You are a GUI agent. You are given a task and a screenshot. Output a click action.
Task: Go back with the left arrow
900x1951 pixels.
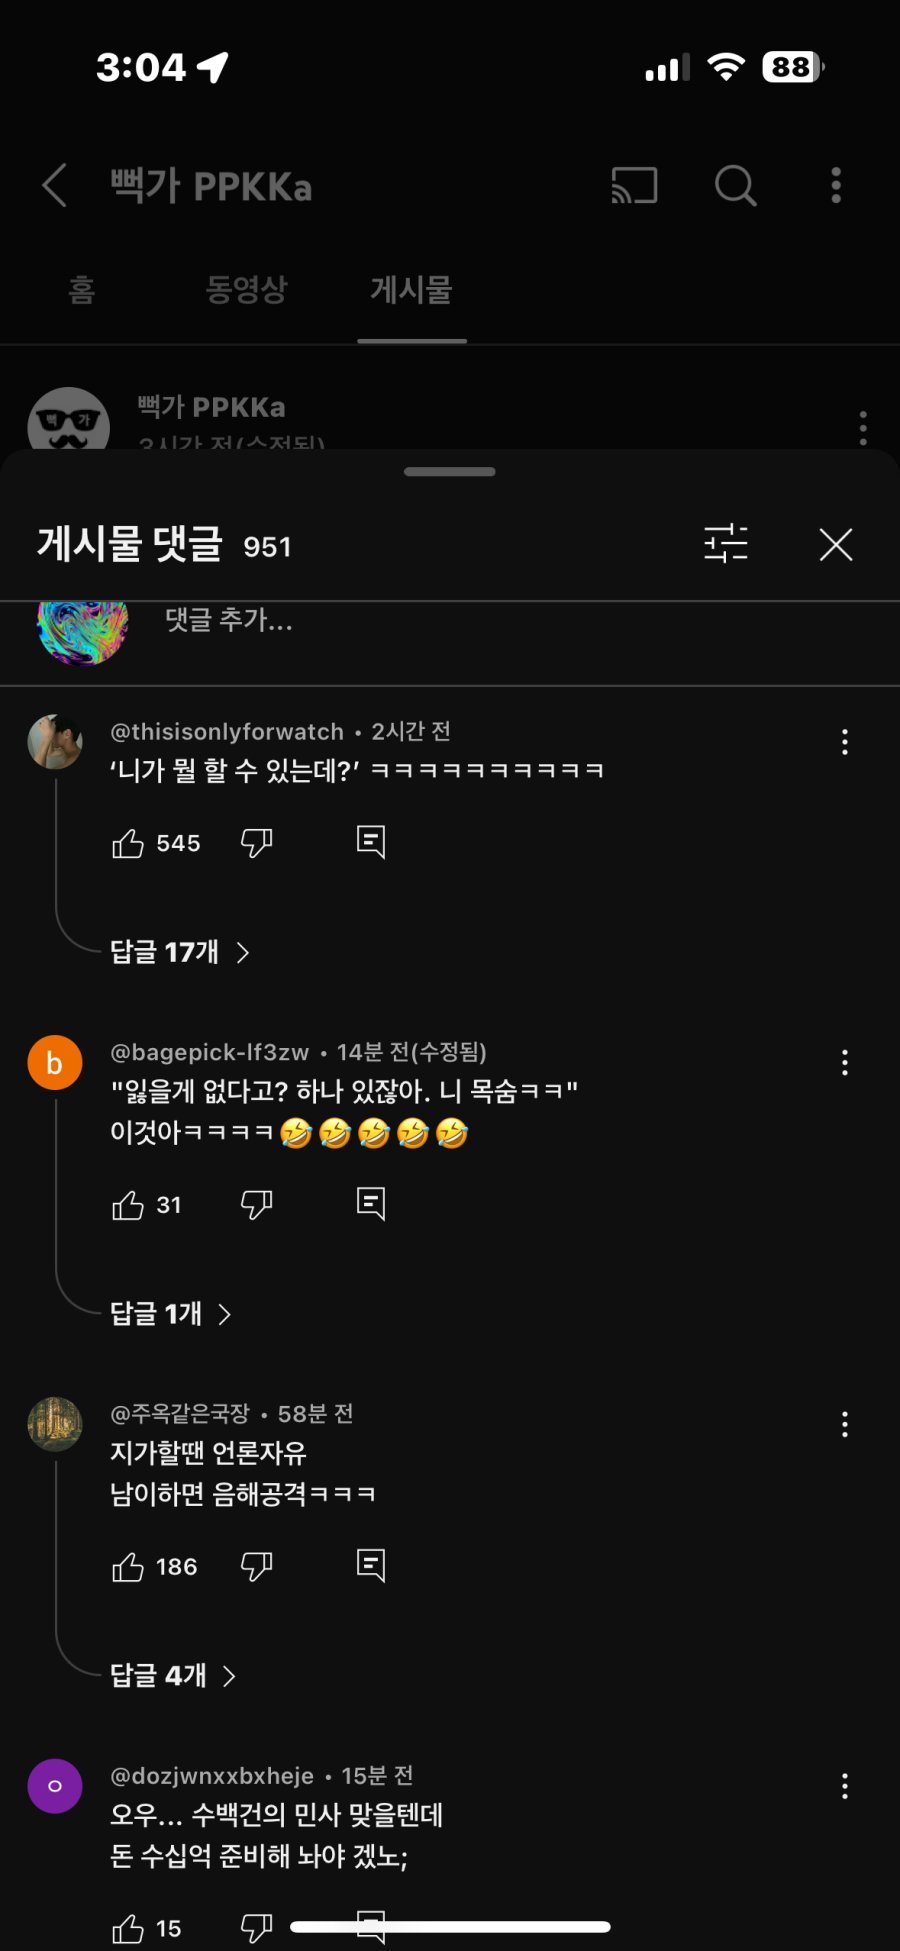55,186
